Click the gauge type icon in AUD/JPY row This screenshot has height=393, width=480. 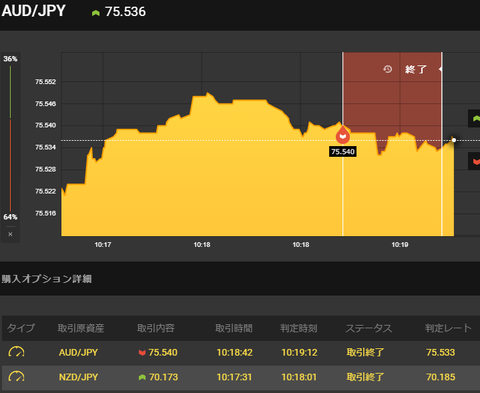coord(16,352)
